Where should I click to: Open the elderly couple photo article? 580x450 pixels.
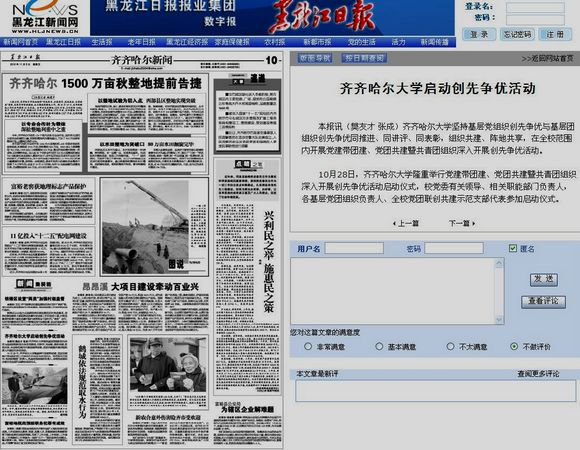click(168, 365)
